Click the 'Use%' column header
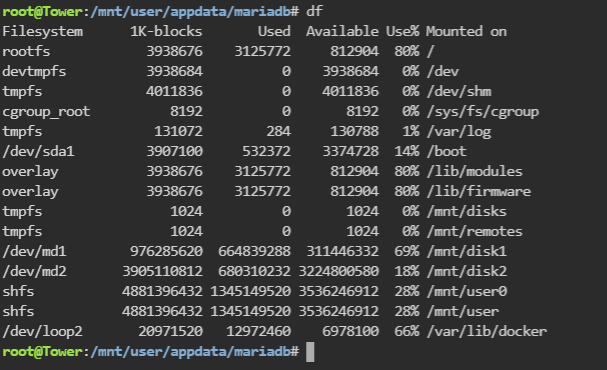Image resolution: width=607 pixels, height=370 pixels. 402,31
